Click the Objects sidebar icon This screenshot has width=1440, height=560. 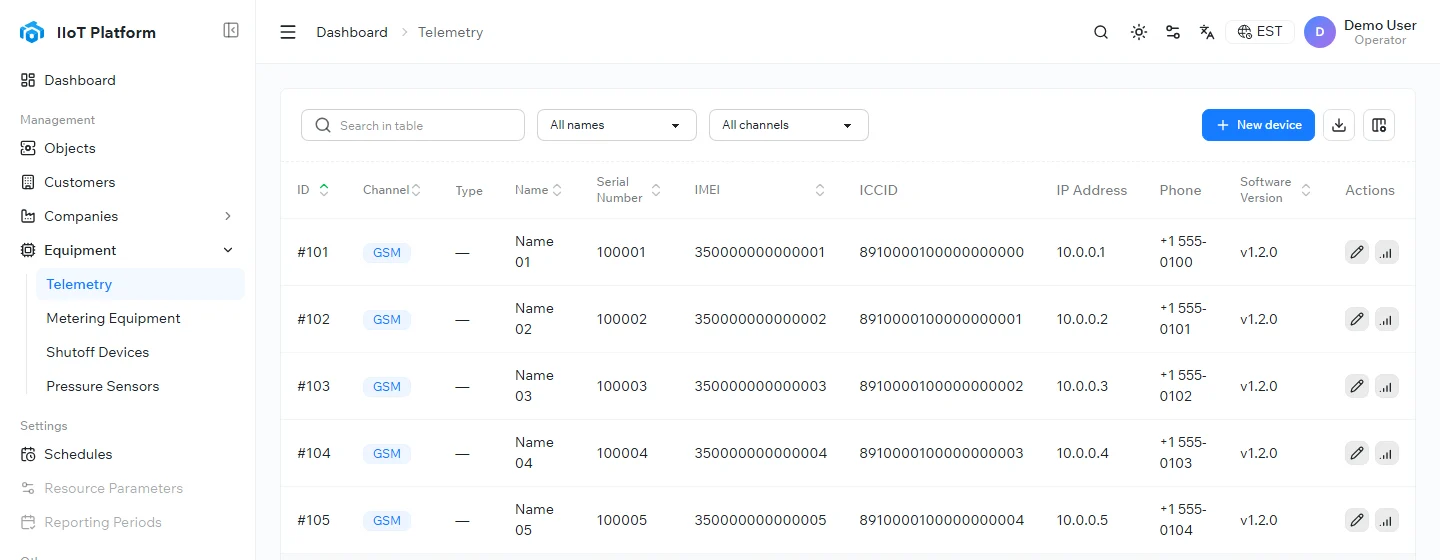(28, 148)
